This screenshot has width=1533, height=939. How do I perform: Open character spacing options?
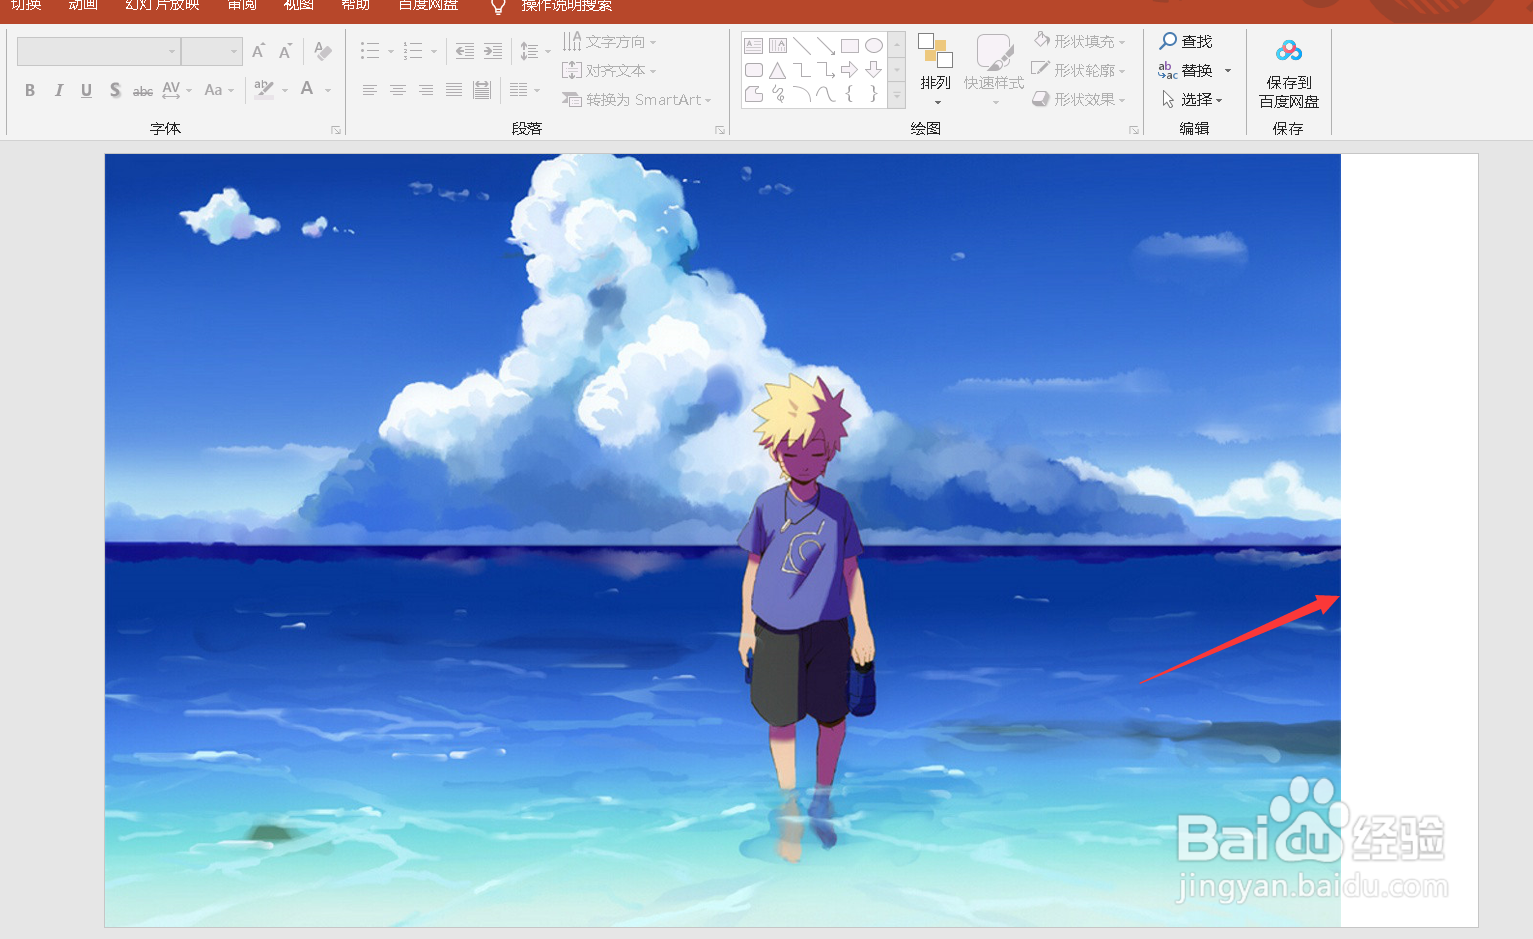(x=176, y=90)
